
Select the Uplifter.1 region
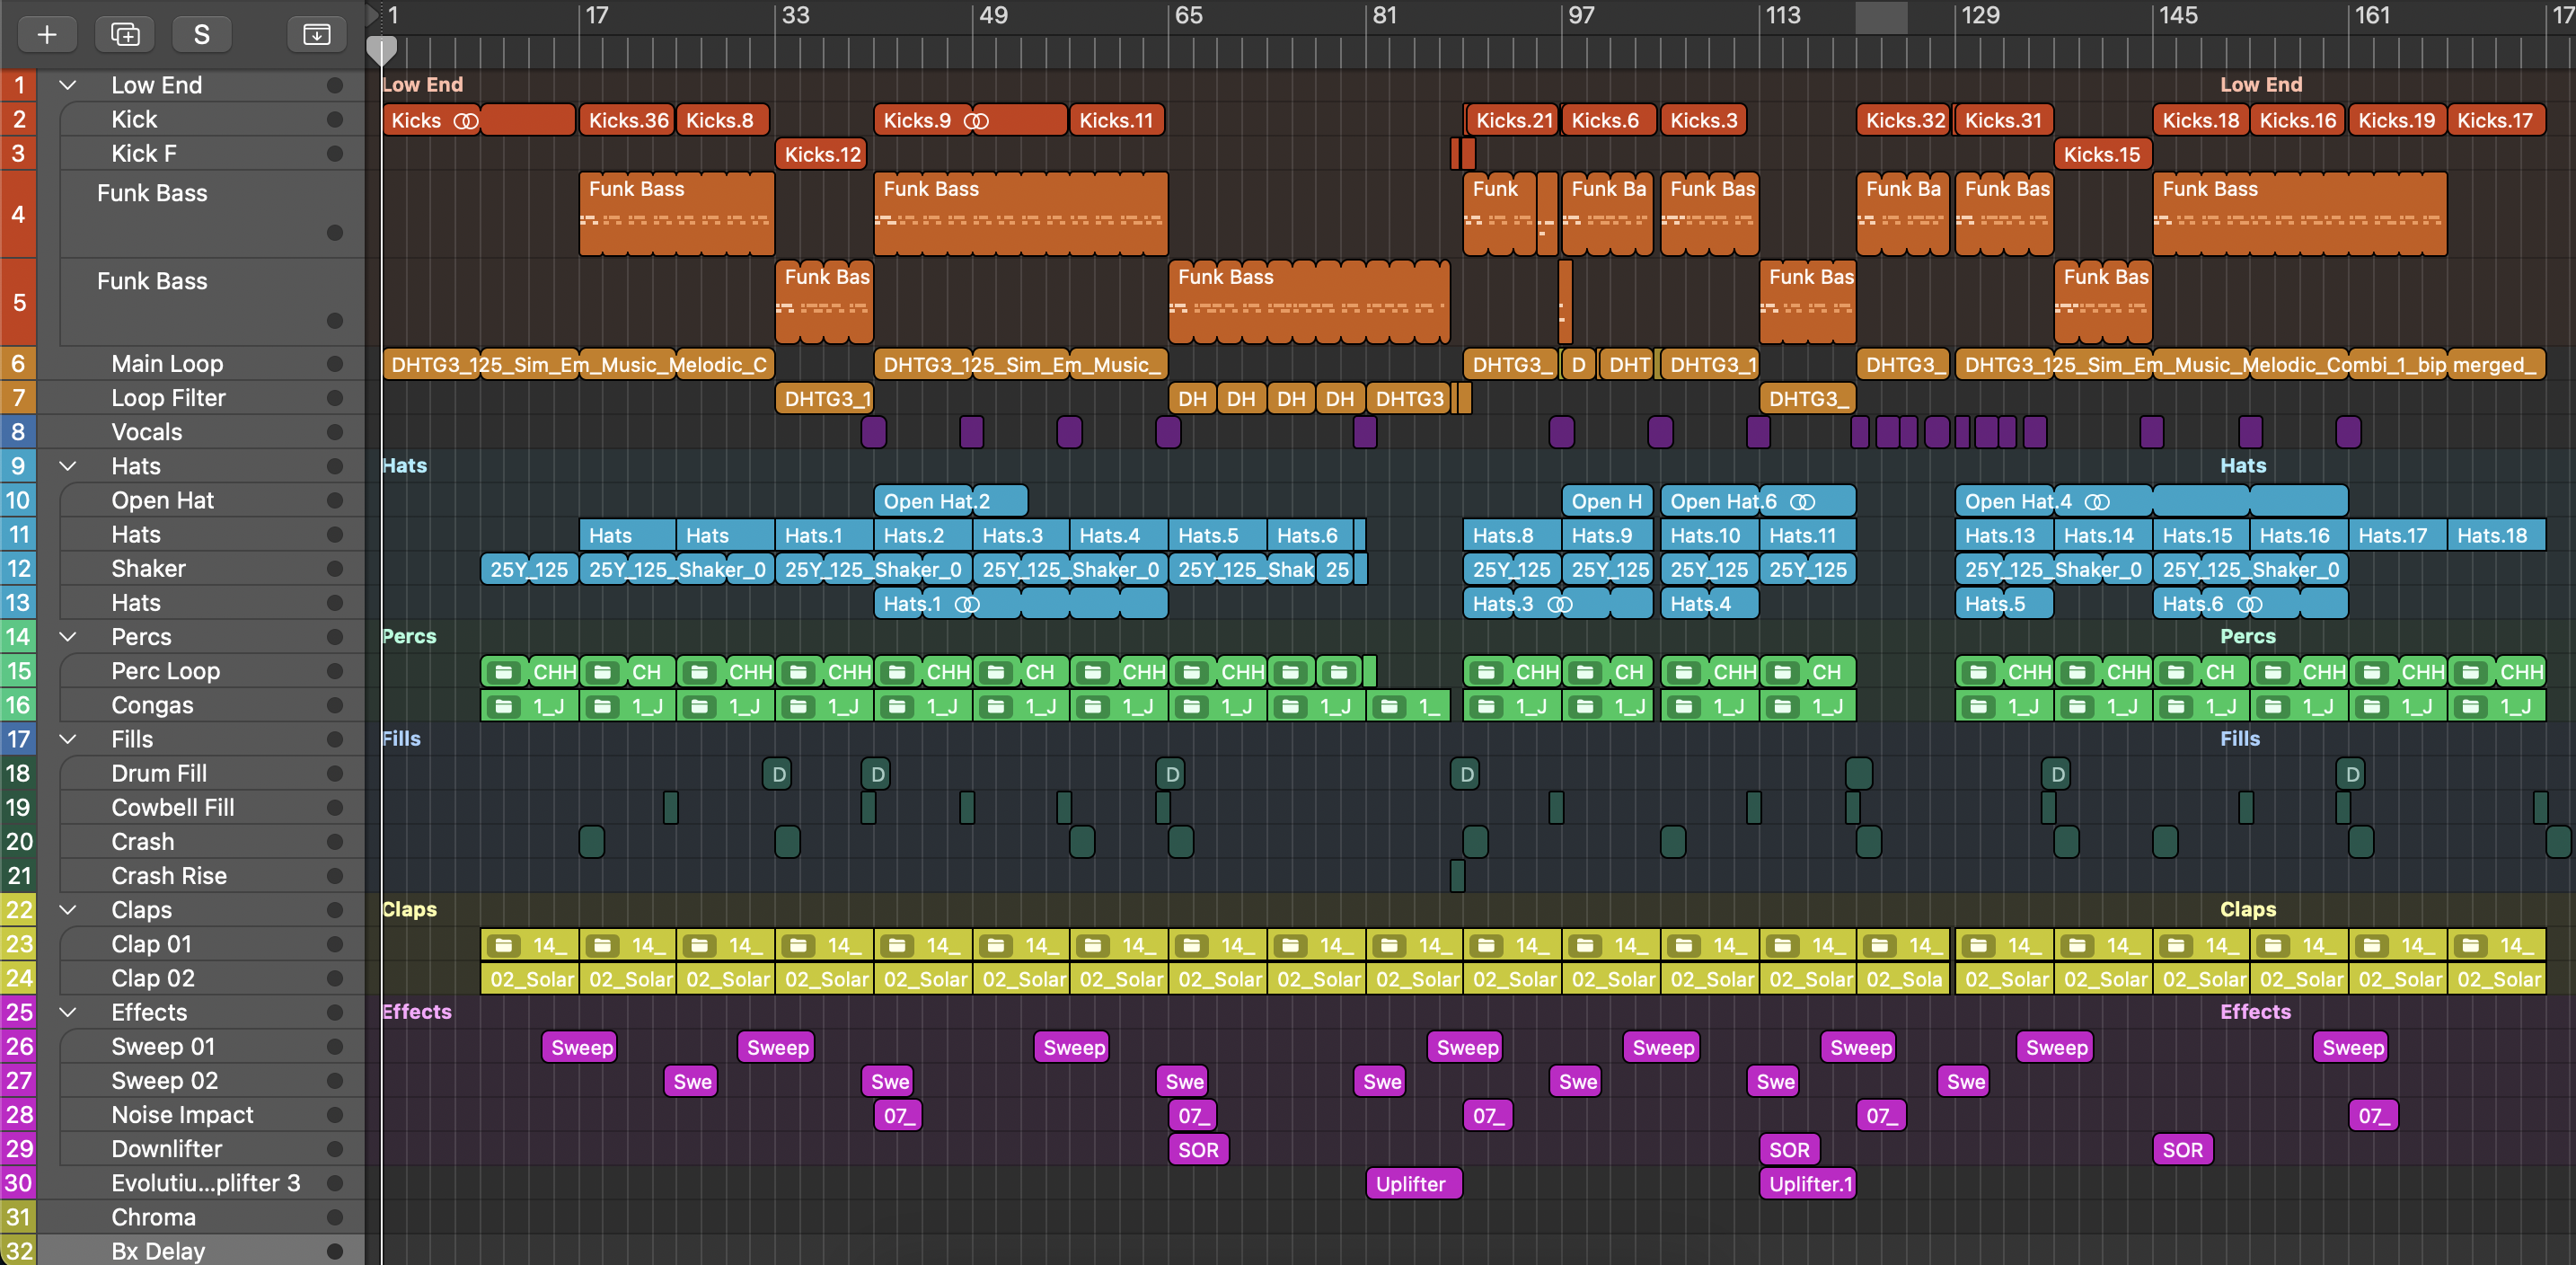pyautogui.click(x=1808, y=1184)
